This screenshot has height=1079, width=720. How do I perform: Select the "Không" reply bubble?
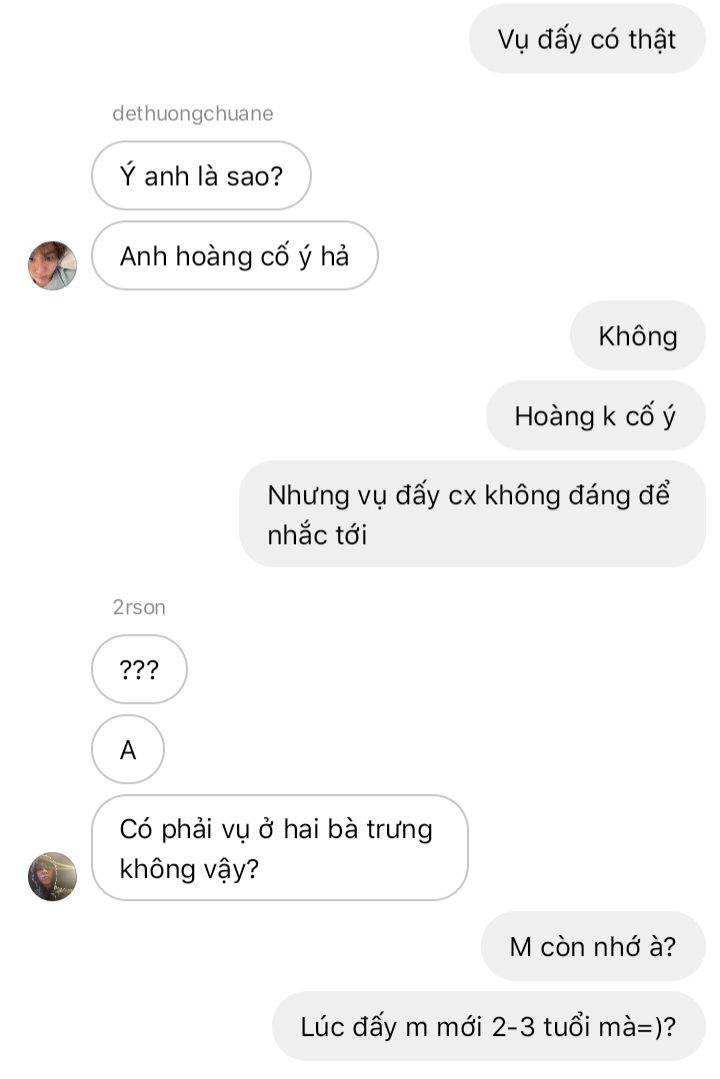637,336
